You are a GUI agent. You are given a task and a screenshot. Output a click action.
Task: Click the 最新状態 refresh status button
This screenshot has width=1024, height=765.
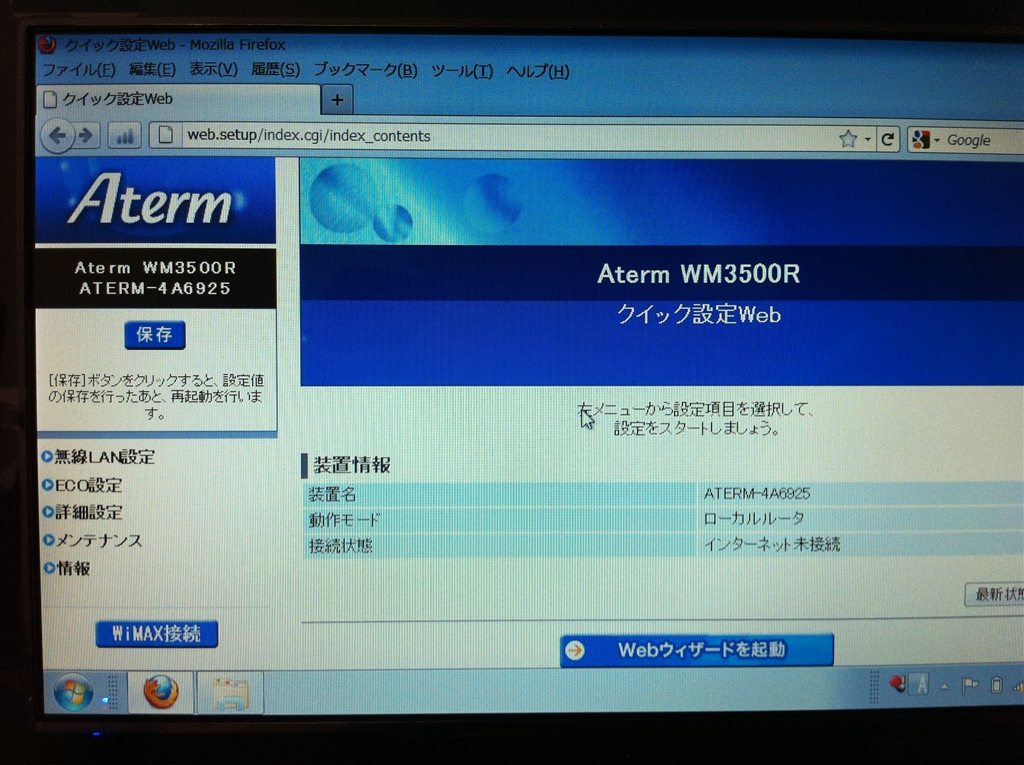(995, 594)
